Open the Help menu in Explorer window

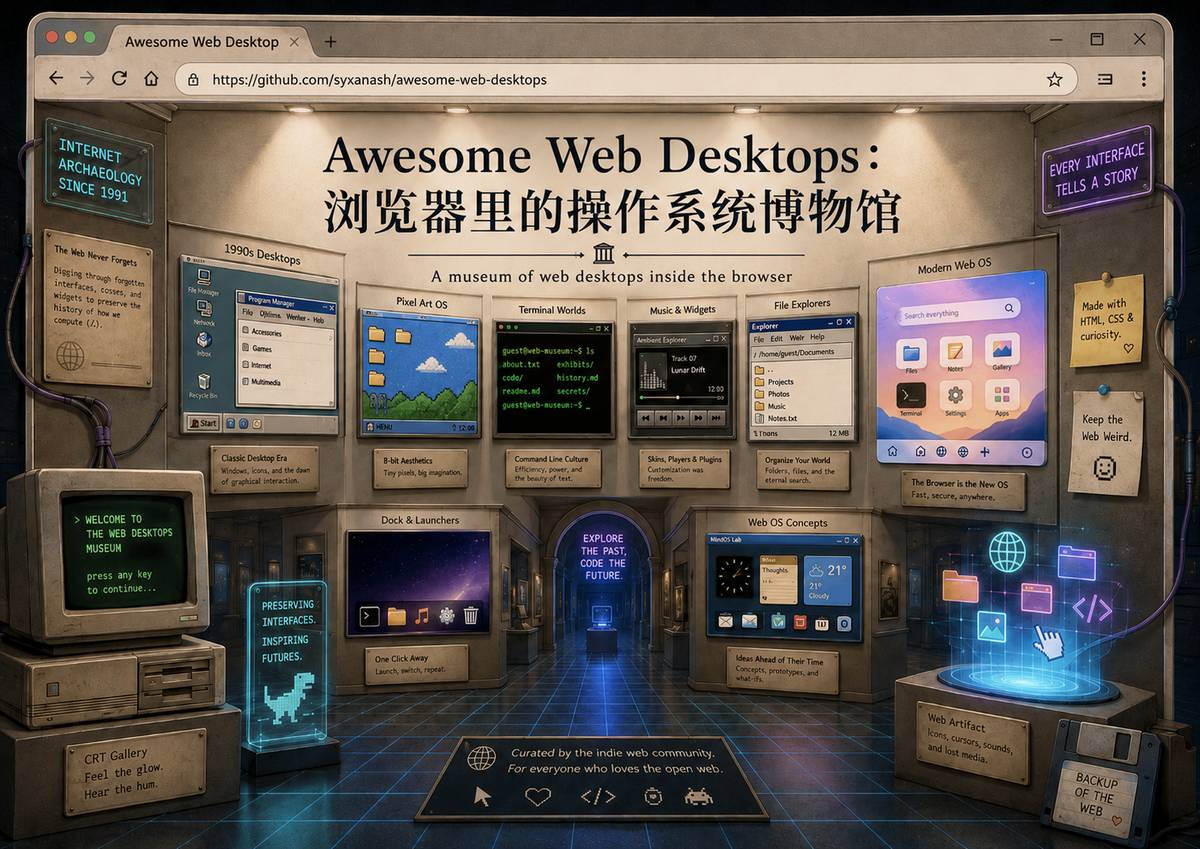click(818, 339)
